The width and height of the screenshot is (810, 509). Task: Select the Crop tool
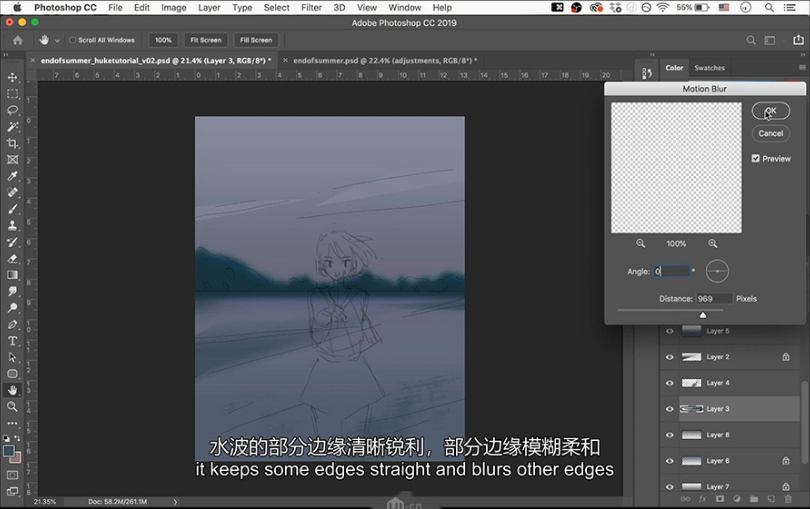click(x=12, y=144)
